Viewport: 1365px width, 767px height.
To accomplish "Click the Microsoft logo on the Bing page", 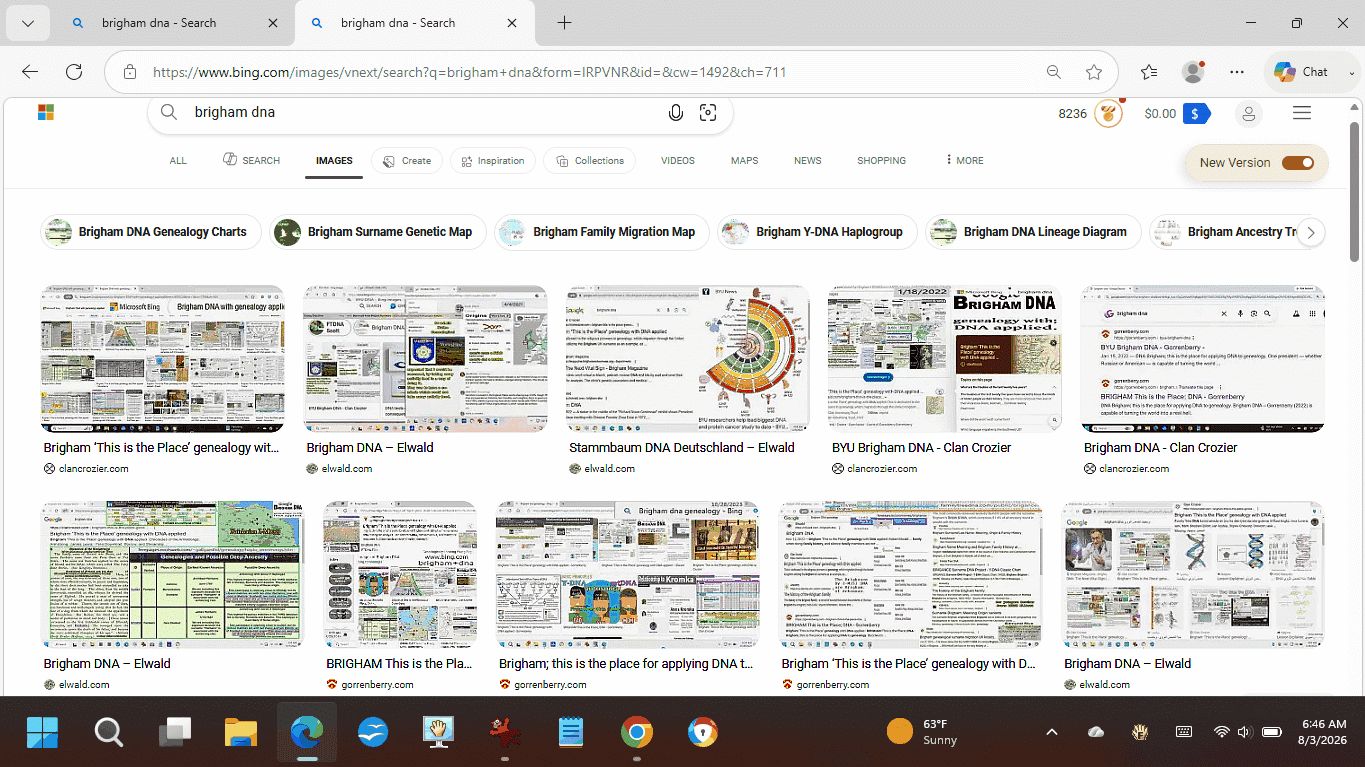I will (46, 112).
